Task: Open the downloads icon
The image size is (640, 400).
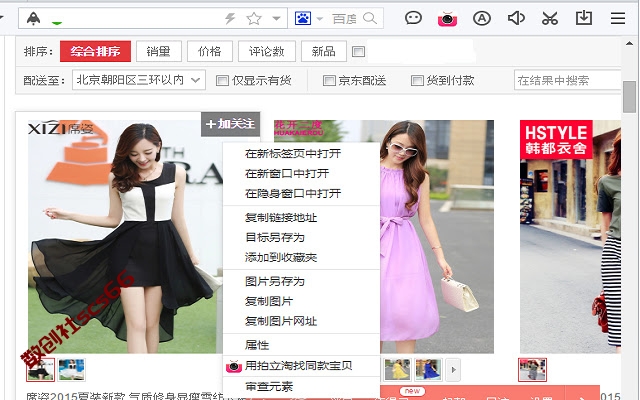Action: (x=584, y=18)
